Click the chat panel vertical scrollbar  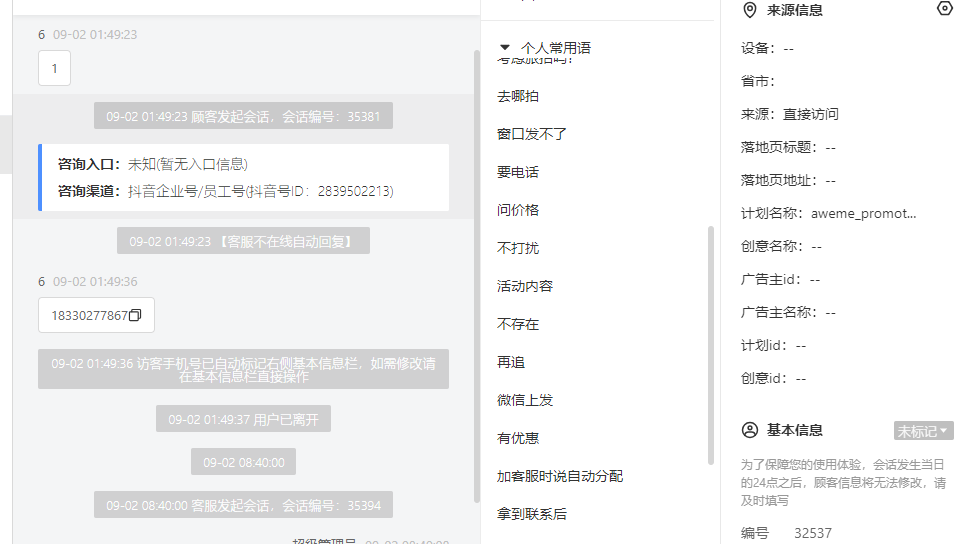[x=476, y=276]
